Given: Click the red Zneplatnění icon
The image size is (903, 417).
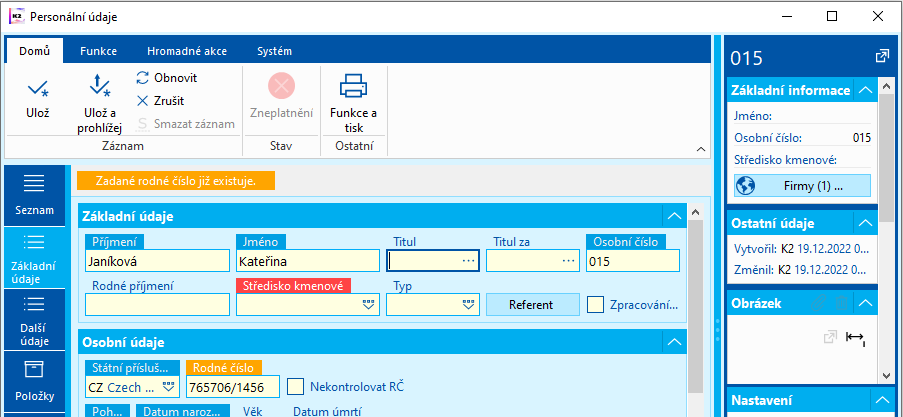Looking at the screenshot, I should coord(281,86).
